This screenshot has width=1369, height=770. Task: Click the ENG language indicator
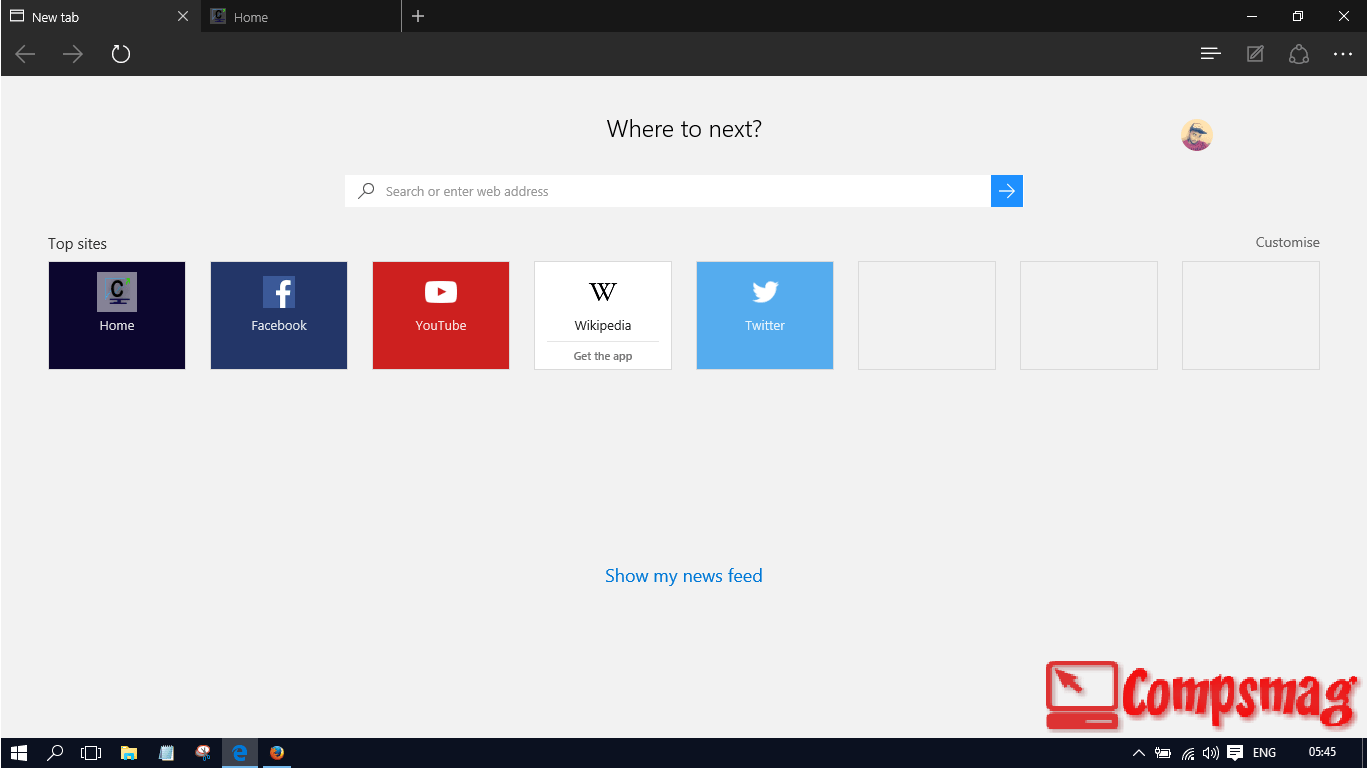[x=1264, y=753]
